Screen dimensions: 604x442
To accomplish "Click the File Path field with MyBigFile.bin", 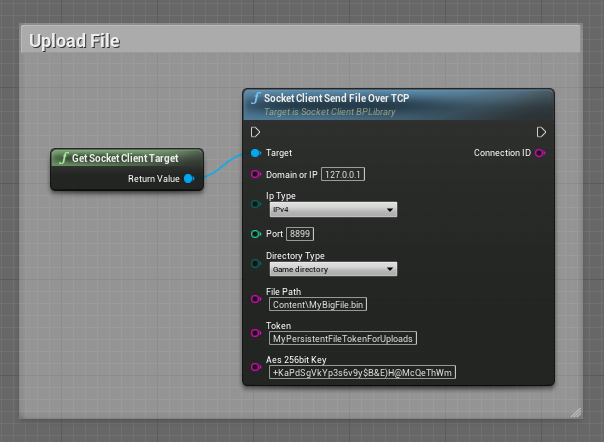I will 311,304.
